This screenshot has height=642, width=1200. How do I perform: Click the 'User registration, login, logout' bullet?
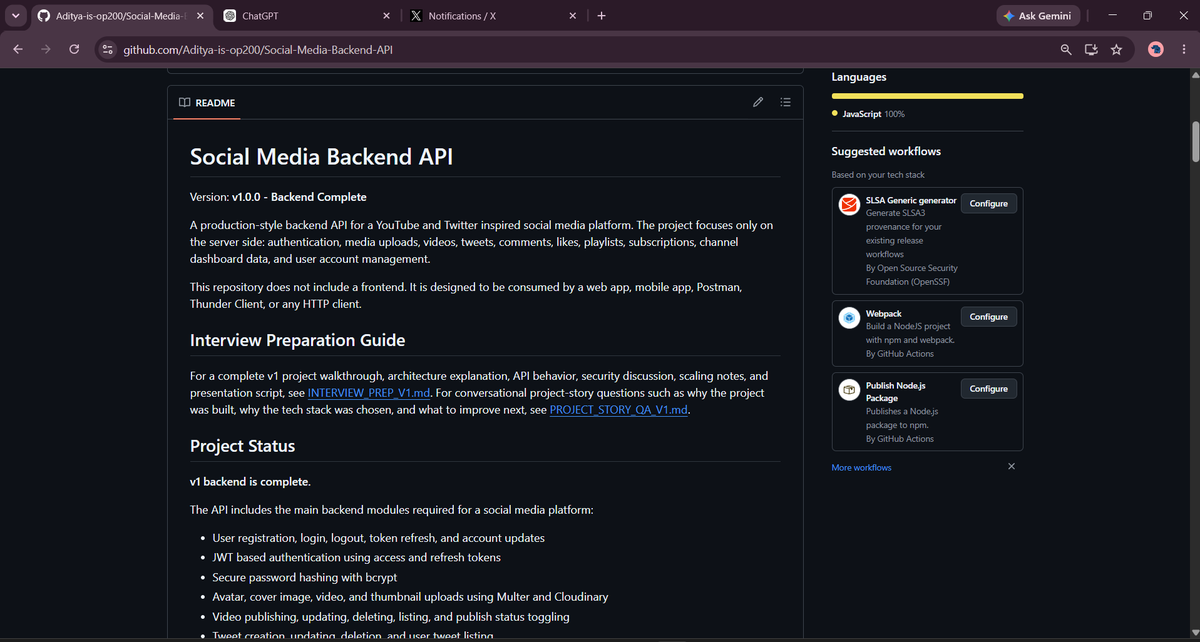(379, 538)
